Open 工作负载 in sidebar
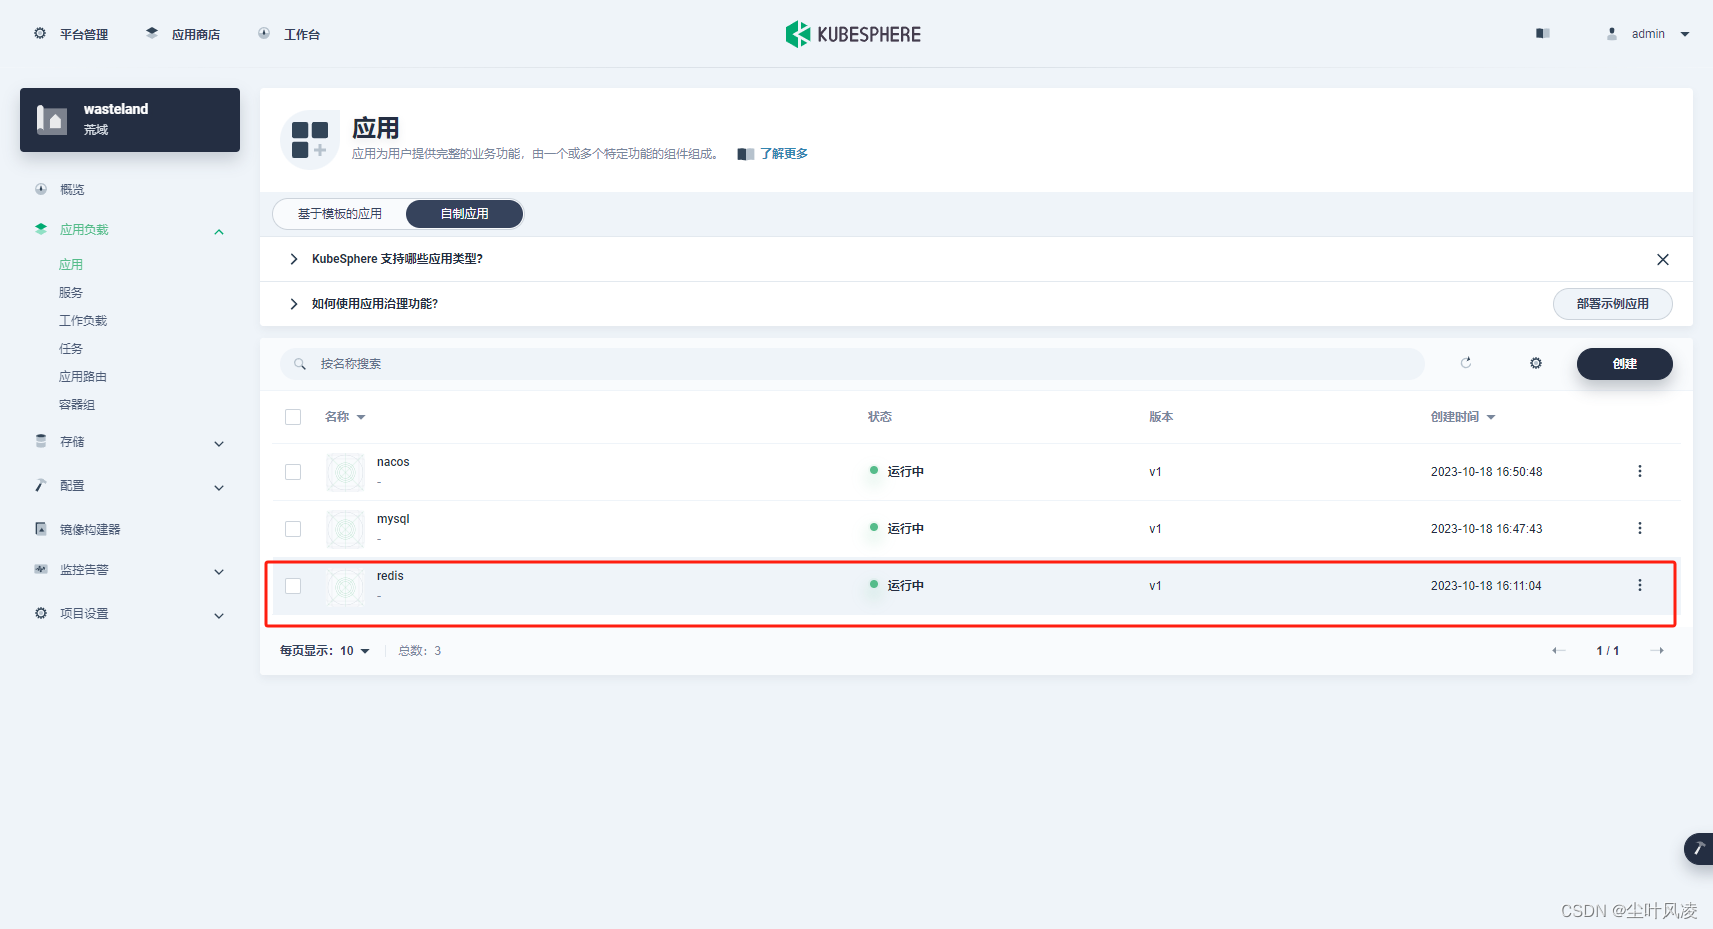Screen dimensions: 1713x929 tap(83, 321)
